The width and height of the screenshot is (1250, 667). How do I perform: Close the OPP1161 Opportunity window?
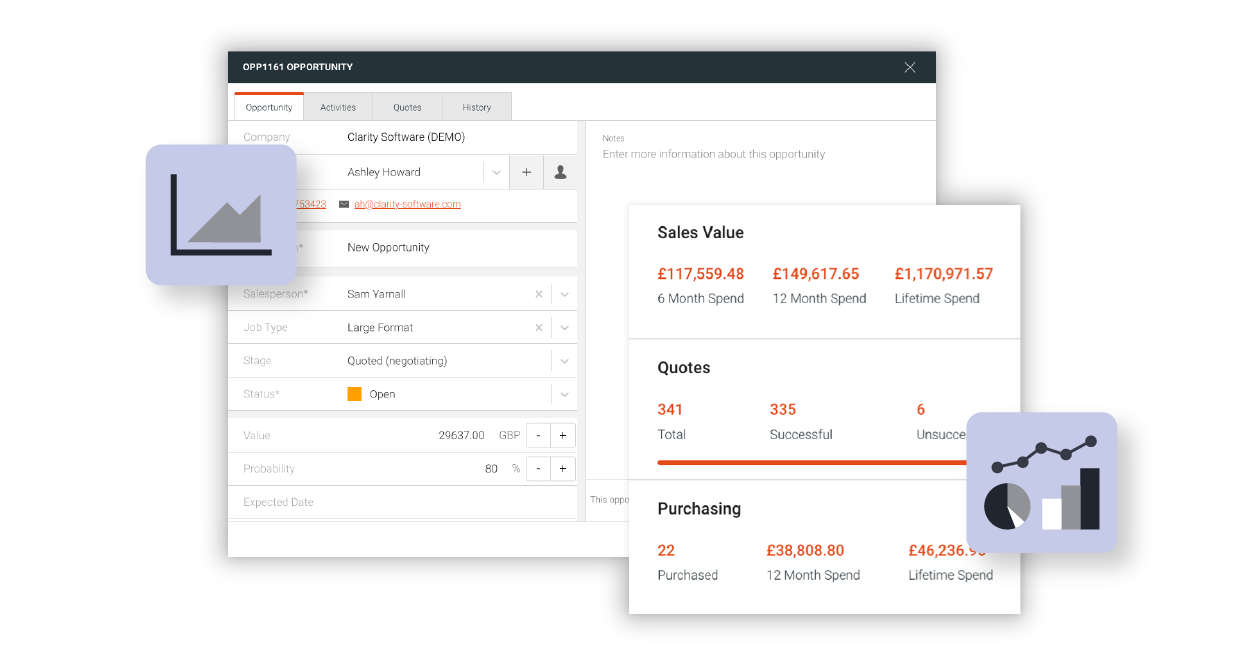coord(909,67)
